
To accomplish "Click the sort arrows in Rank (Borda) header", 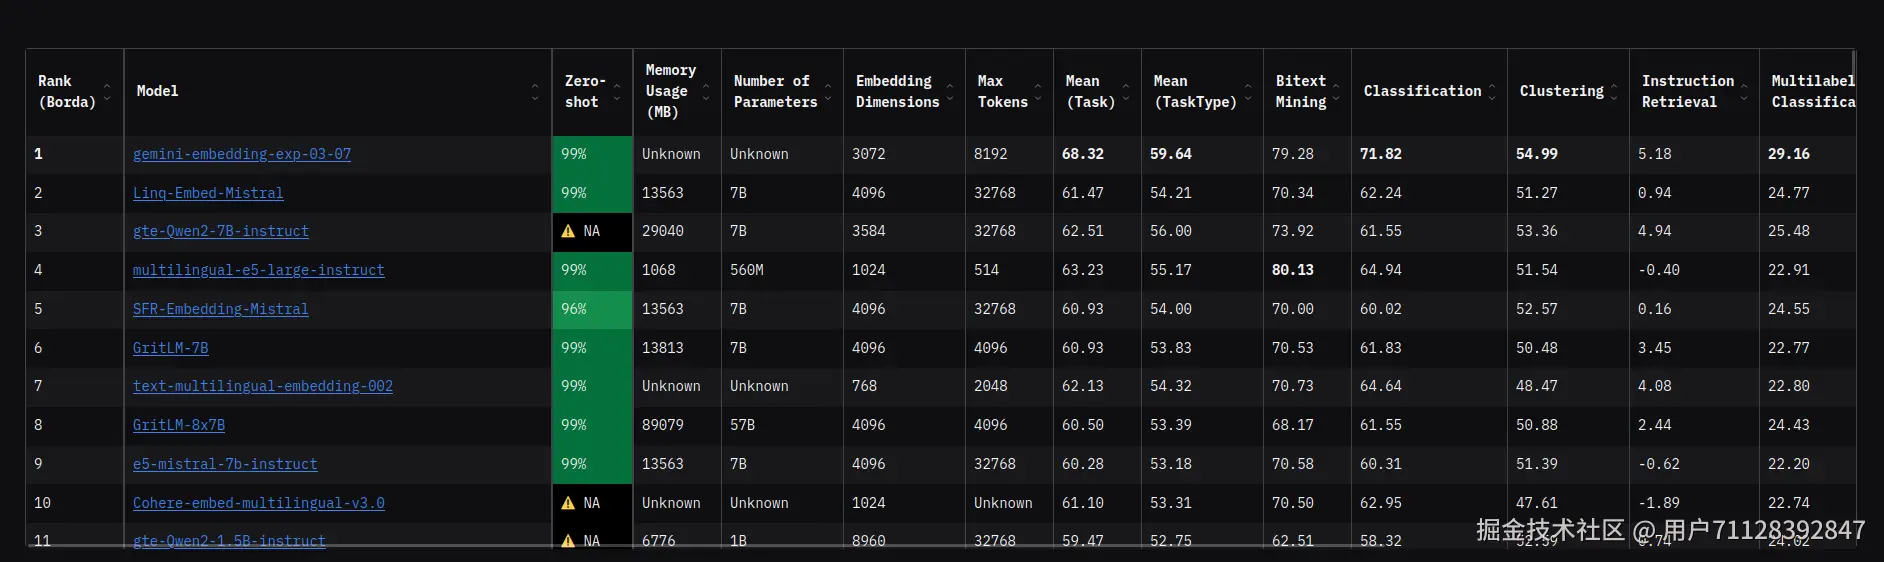I will 107,92.
